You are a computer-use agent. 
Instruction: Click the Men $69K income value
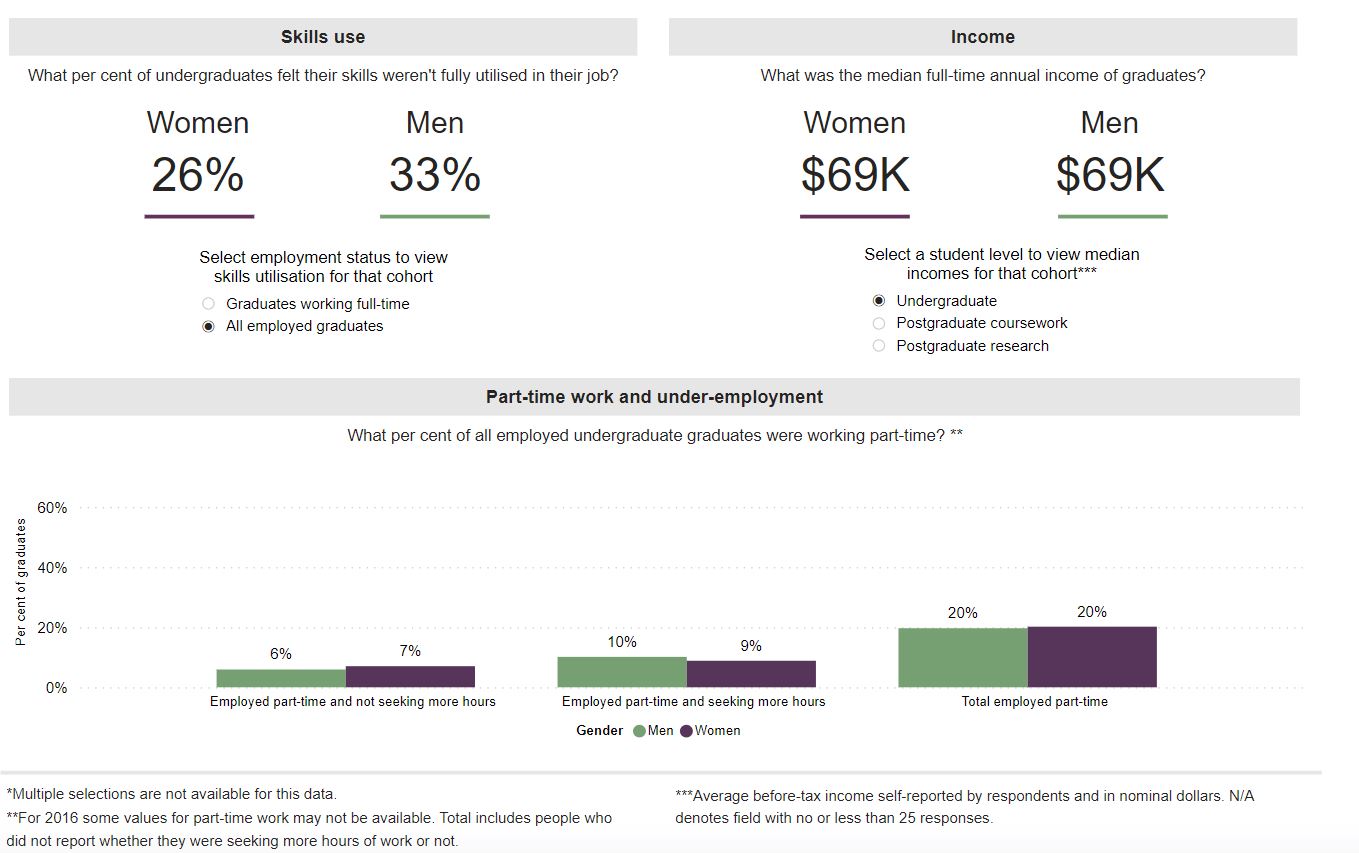pyautogui.click(x=1110, y=175)
